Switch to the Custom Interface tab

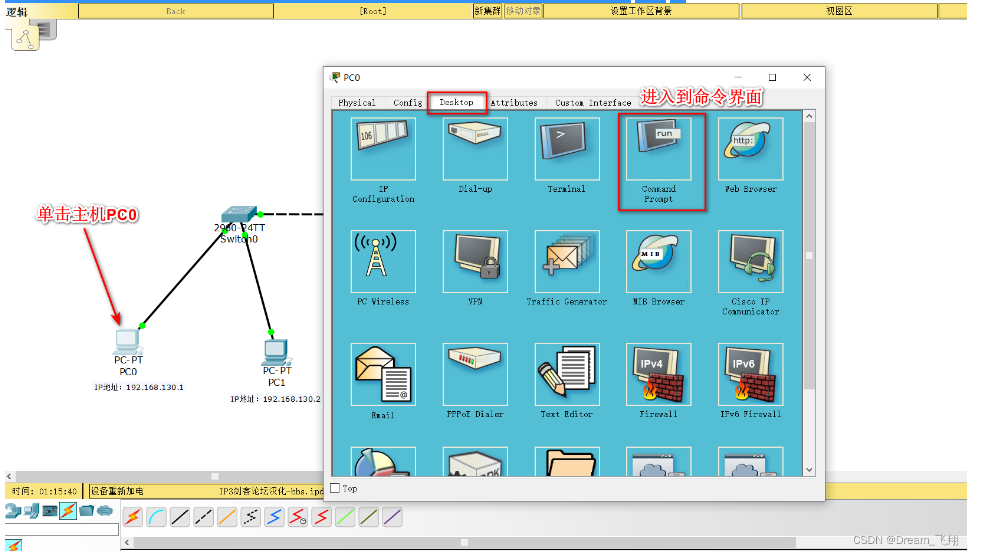click(x=593, y=103)
